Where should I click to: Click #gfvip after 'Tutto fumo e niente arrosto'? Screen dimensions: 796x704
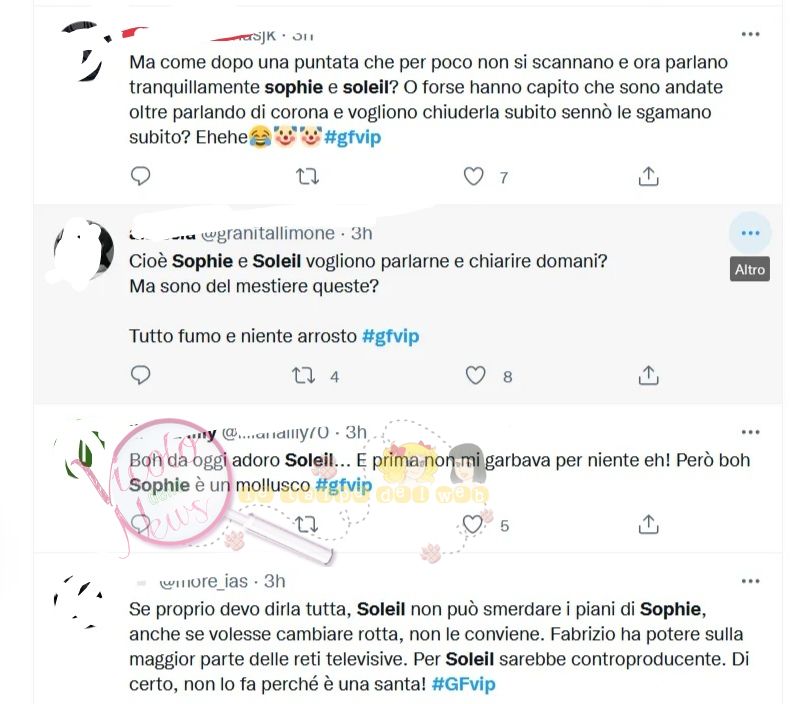(x=391, y=336)
